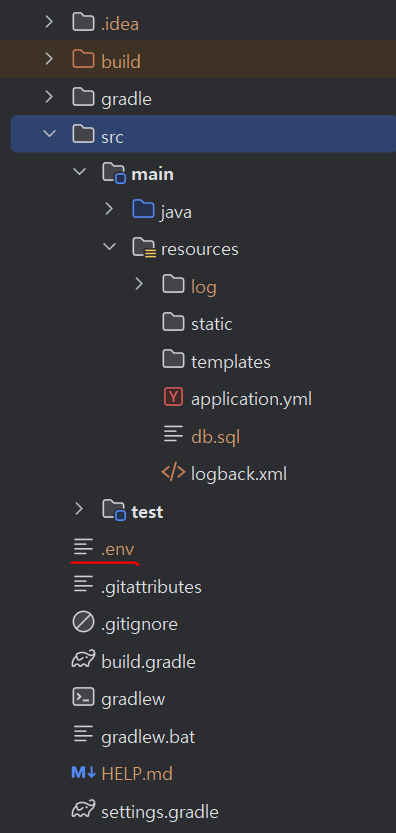Expand the log folder chevron
This screenshot has height=833, width=396.
point(139,284)
